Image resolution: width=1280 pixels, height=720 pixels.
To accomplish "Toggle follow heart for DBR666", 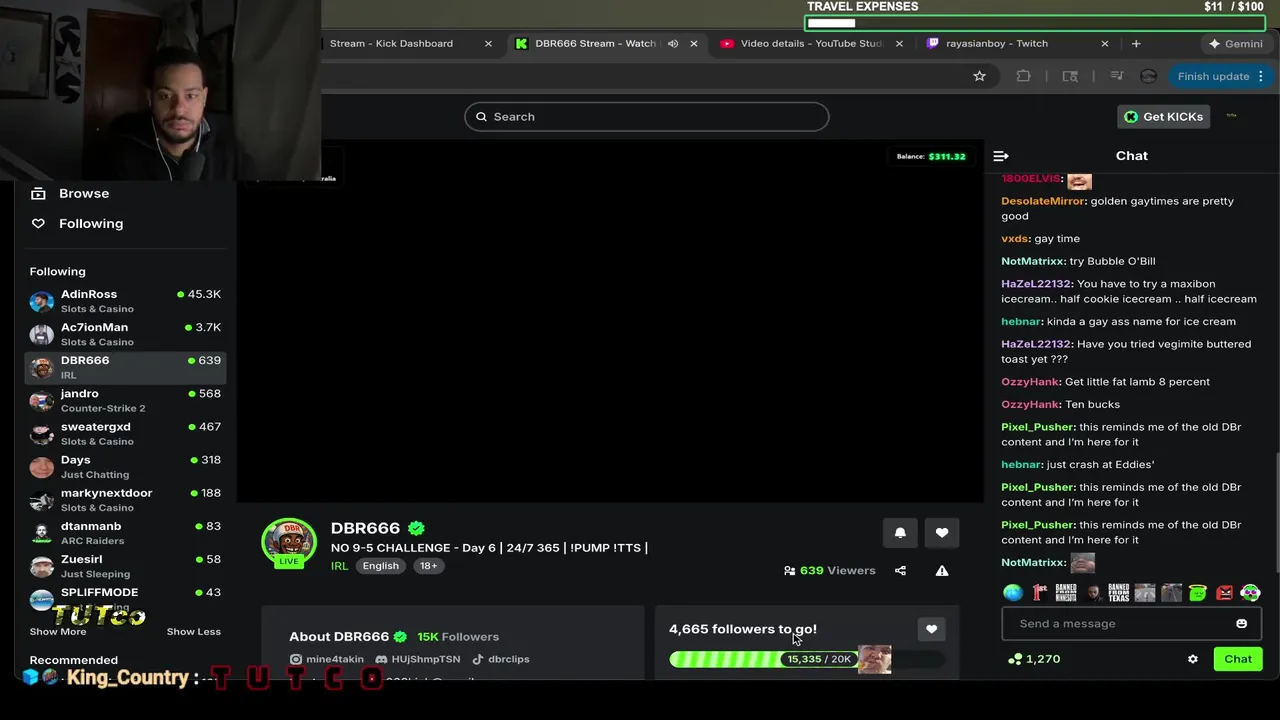I will click(942, 533).
